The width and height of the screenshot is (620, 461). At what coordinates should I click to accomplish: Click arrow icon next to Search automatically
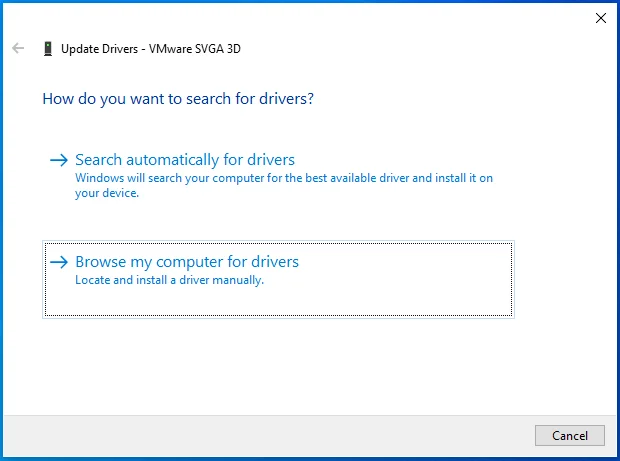pyautogui.click(x=59, y=160)
